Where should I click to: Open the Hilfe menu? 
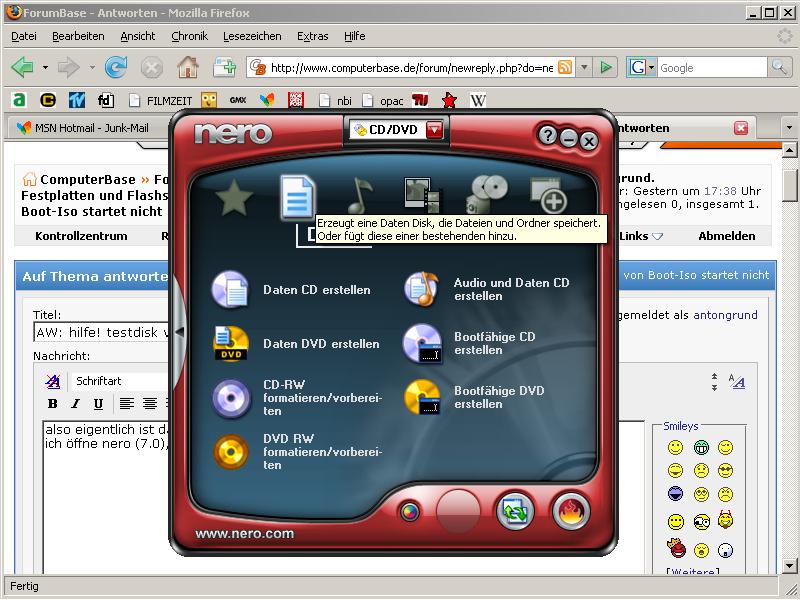tap(354, 36)
